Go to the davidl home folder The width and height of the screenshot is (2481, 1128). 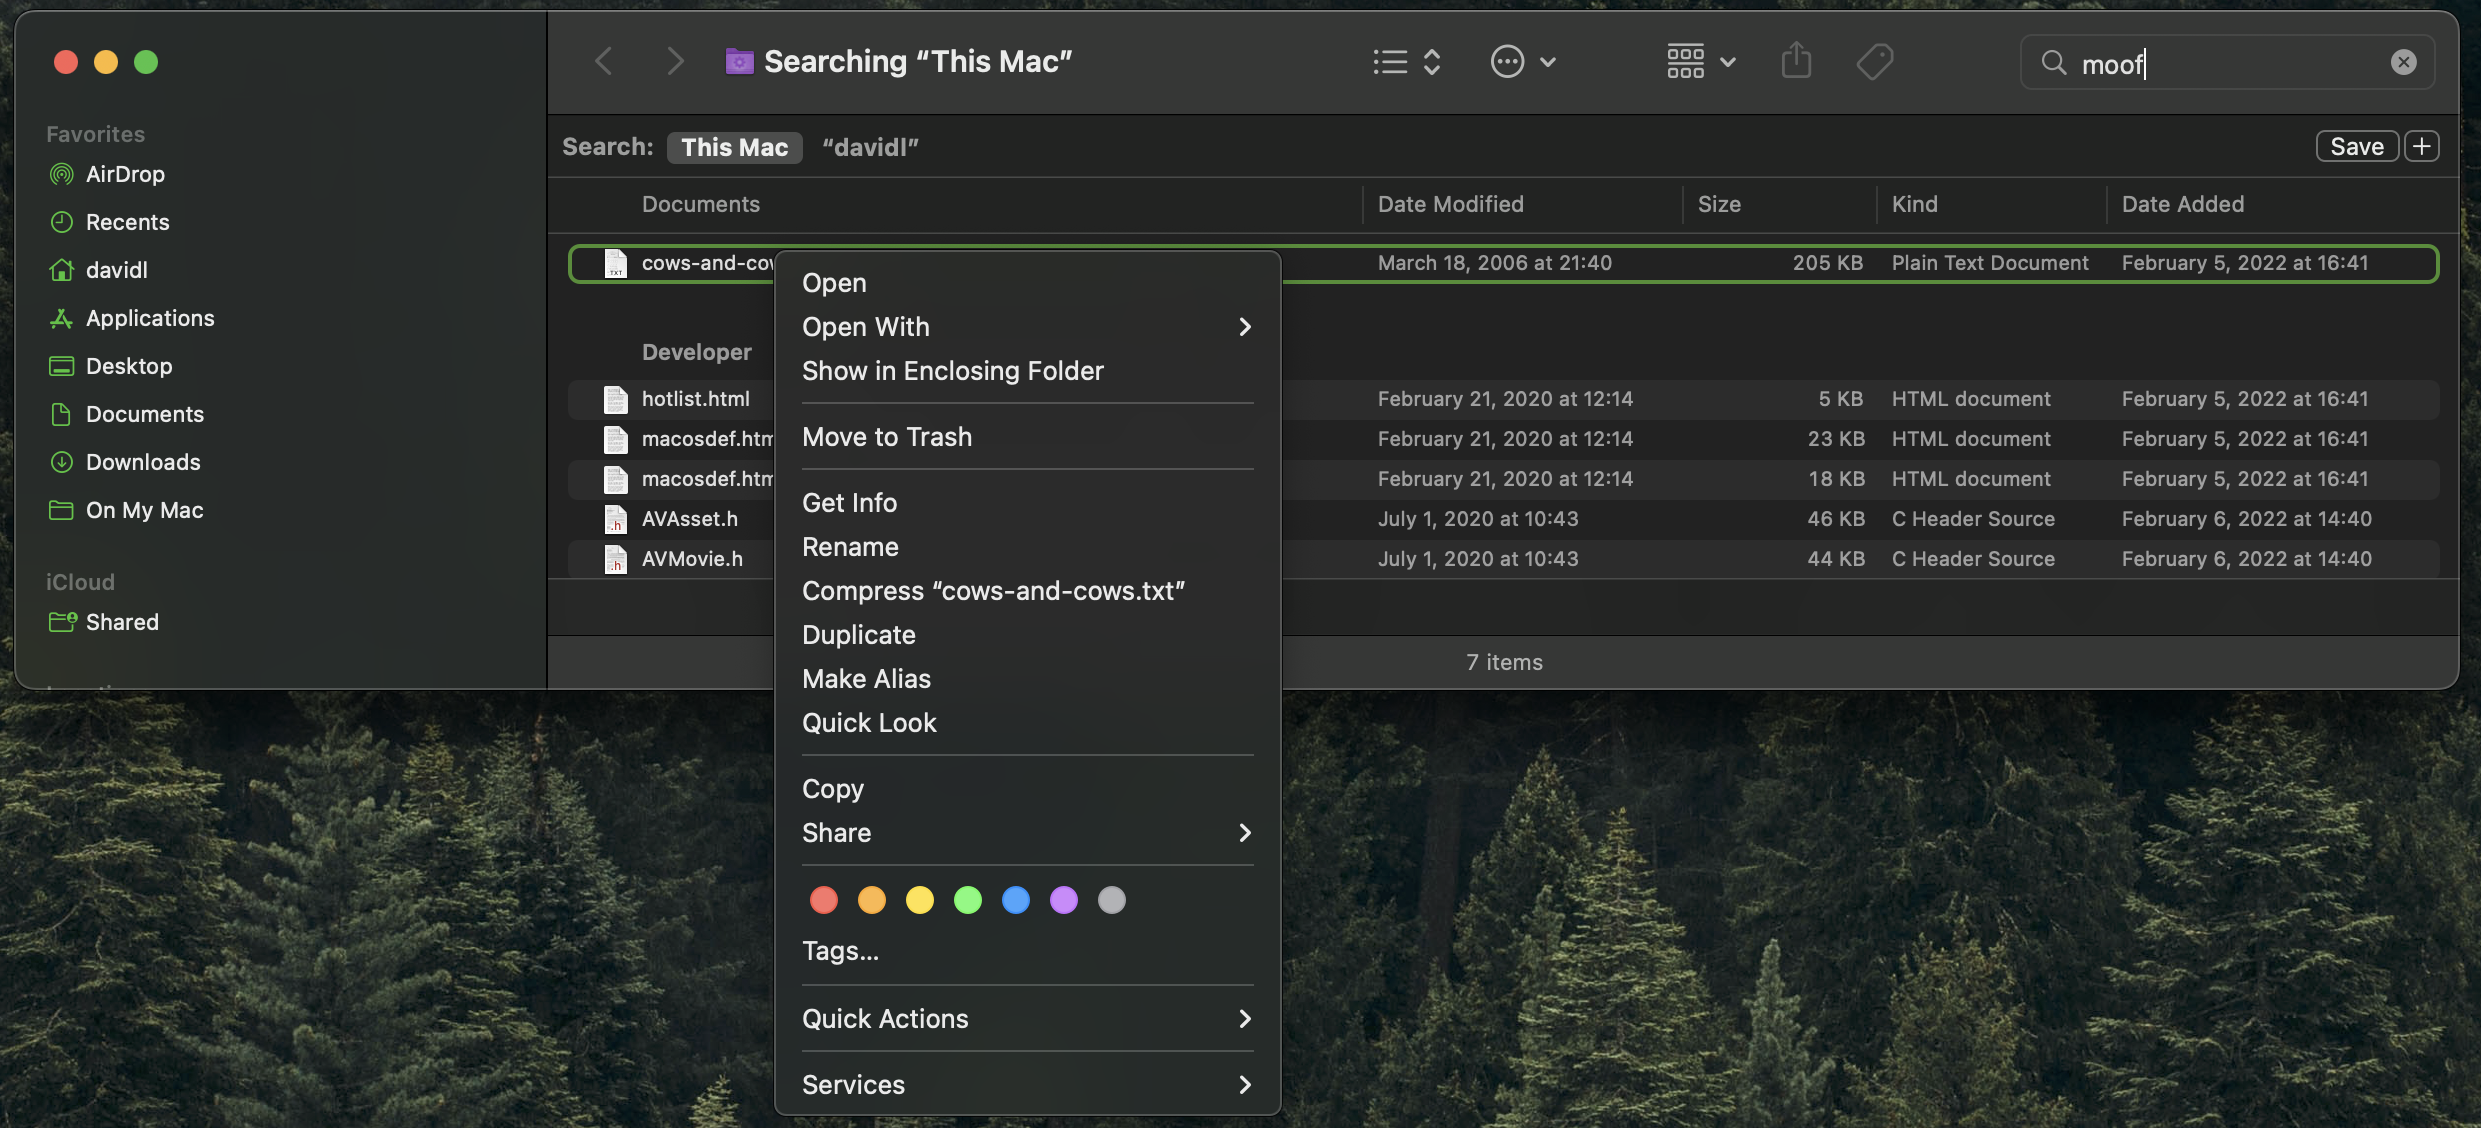pos(116,270)
